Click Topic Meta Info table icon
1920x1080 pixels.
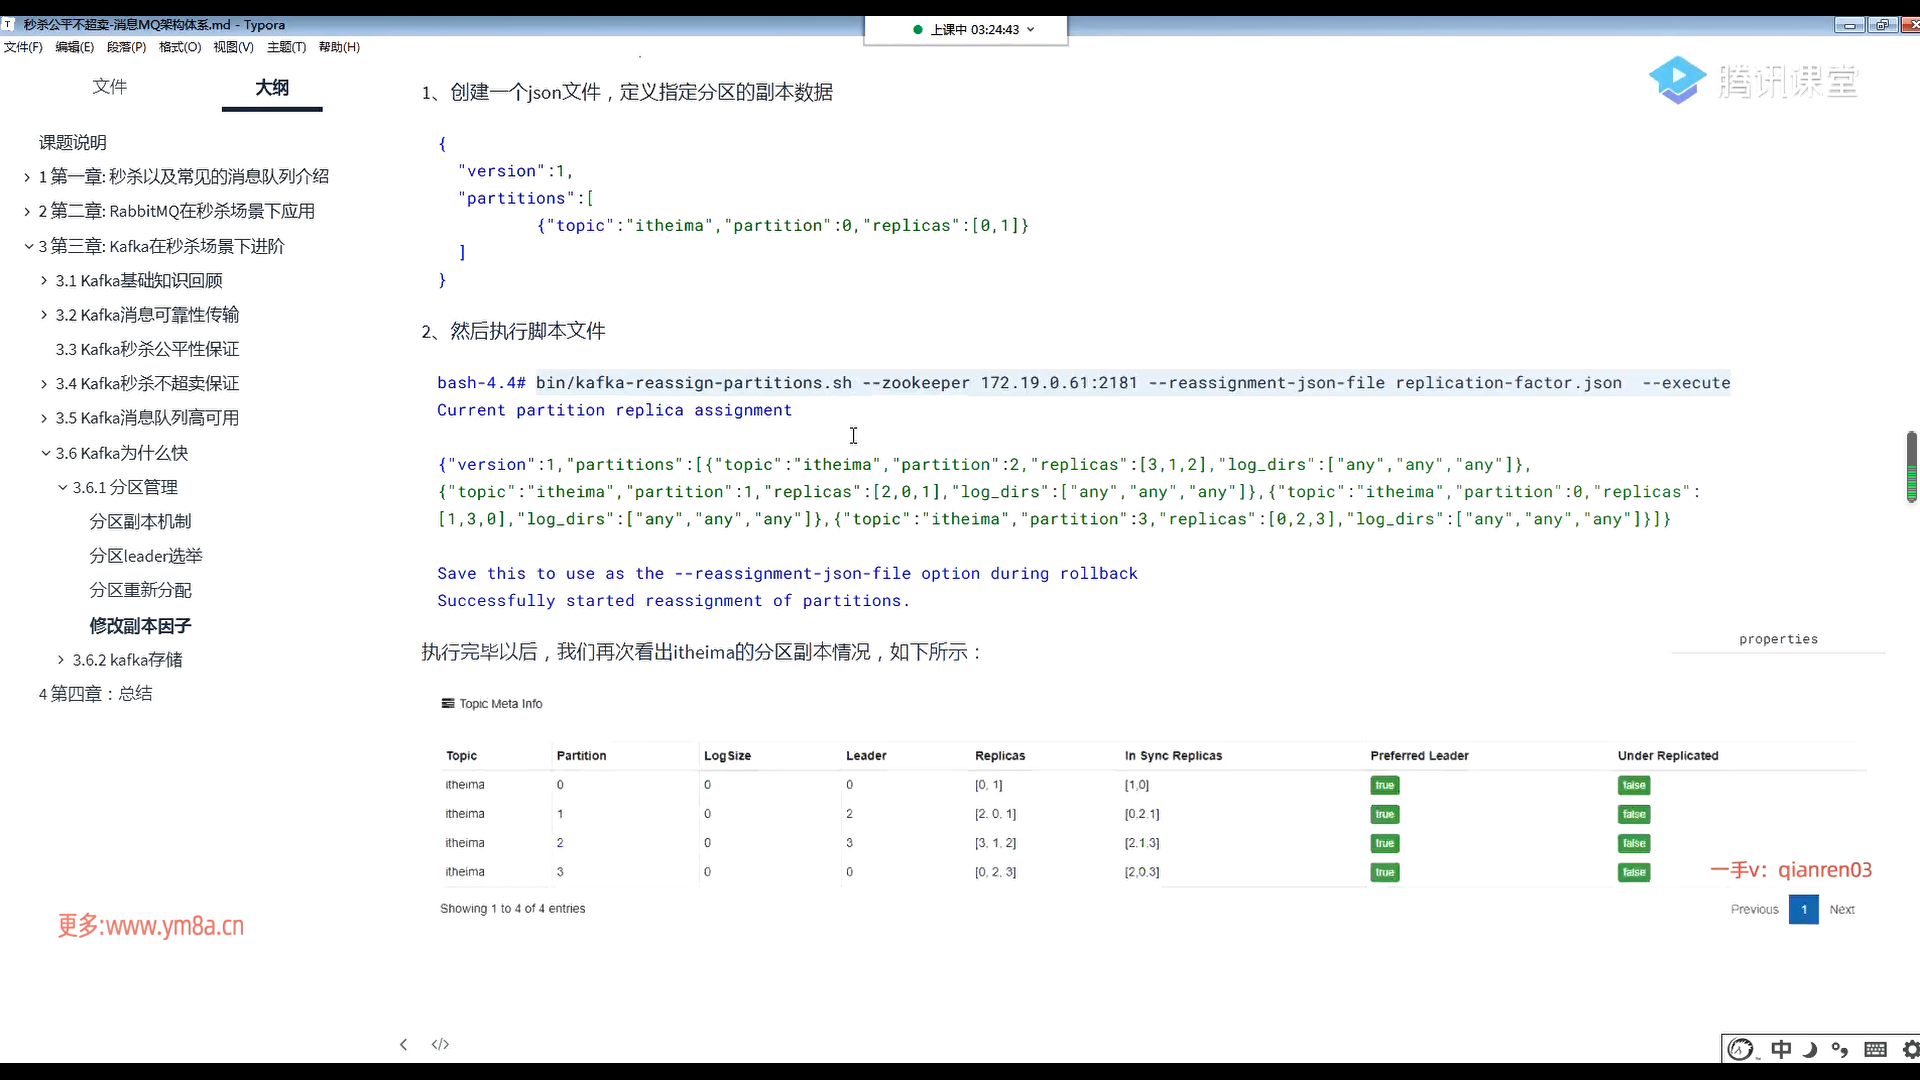(448, 703)
